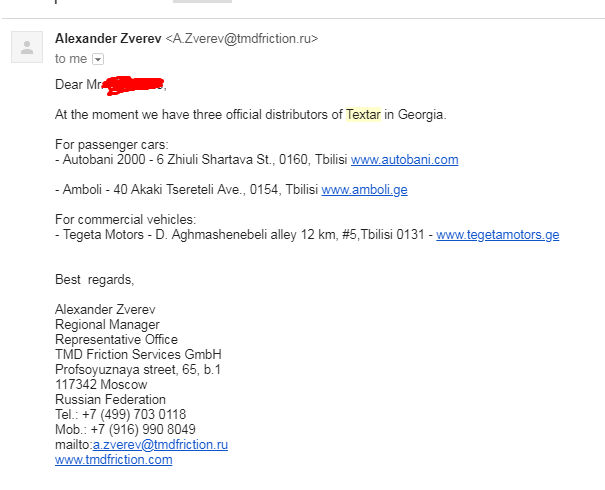Click 'TMD Friction Services GmbH' in signature
The image size is (605, 490).
[138, 355]
